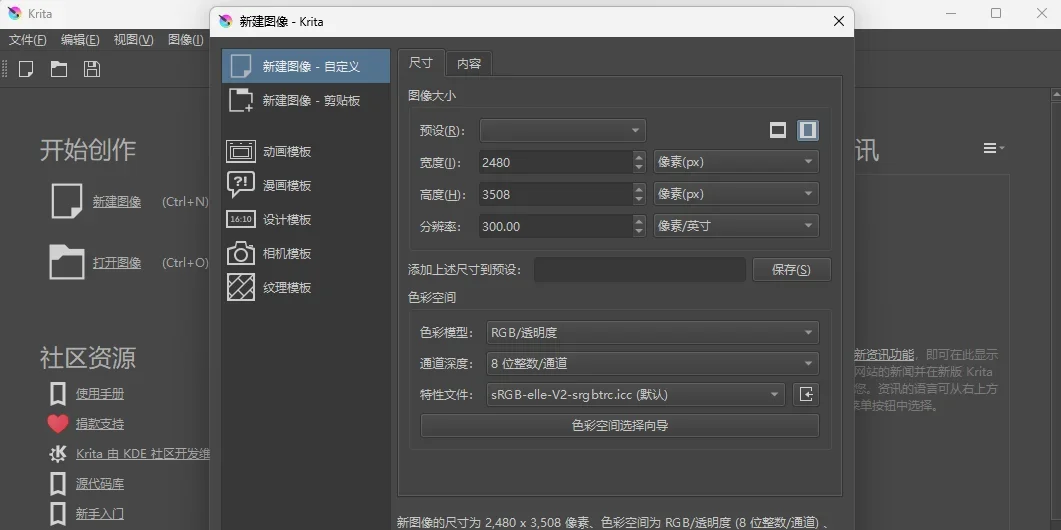Expand 色彩模型 RGB/透明度 dropdown
This screenshot has height=530, width=1061.
(x=652, y=332)
